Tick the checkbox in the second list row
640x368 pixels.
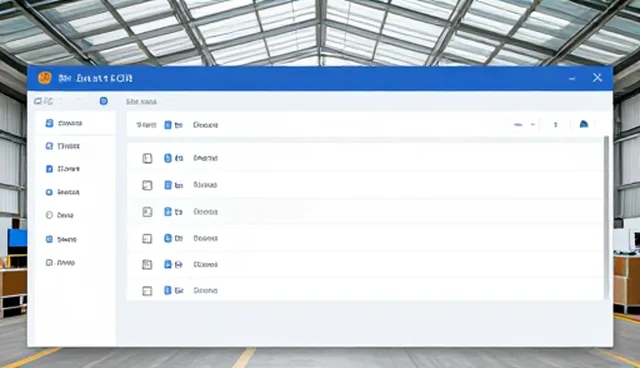(147, 186)
